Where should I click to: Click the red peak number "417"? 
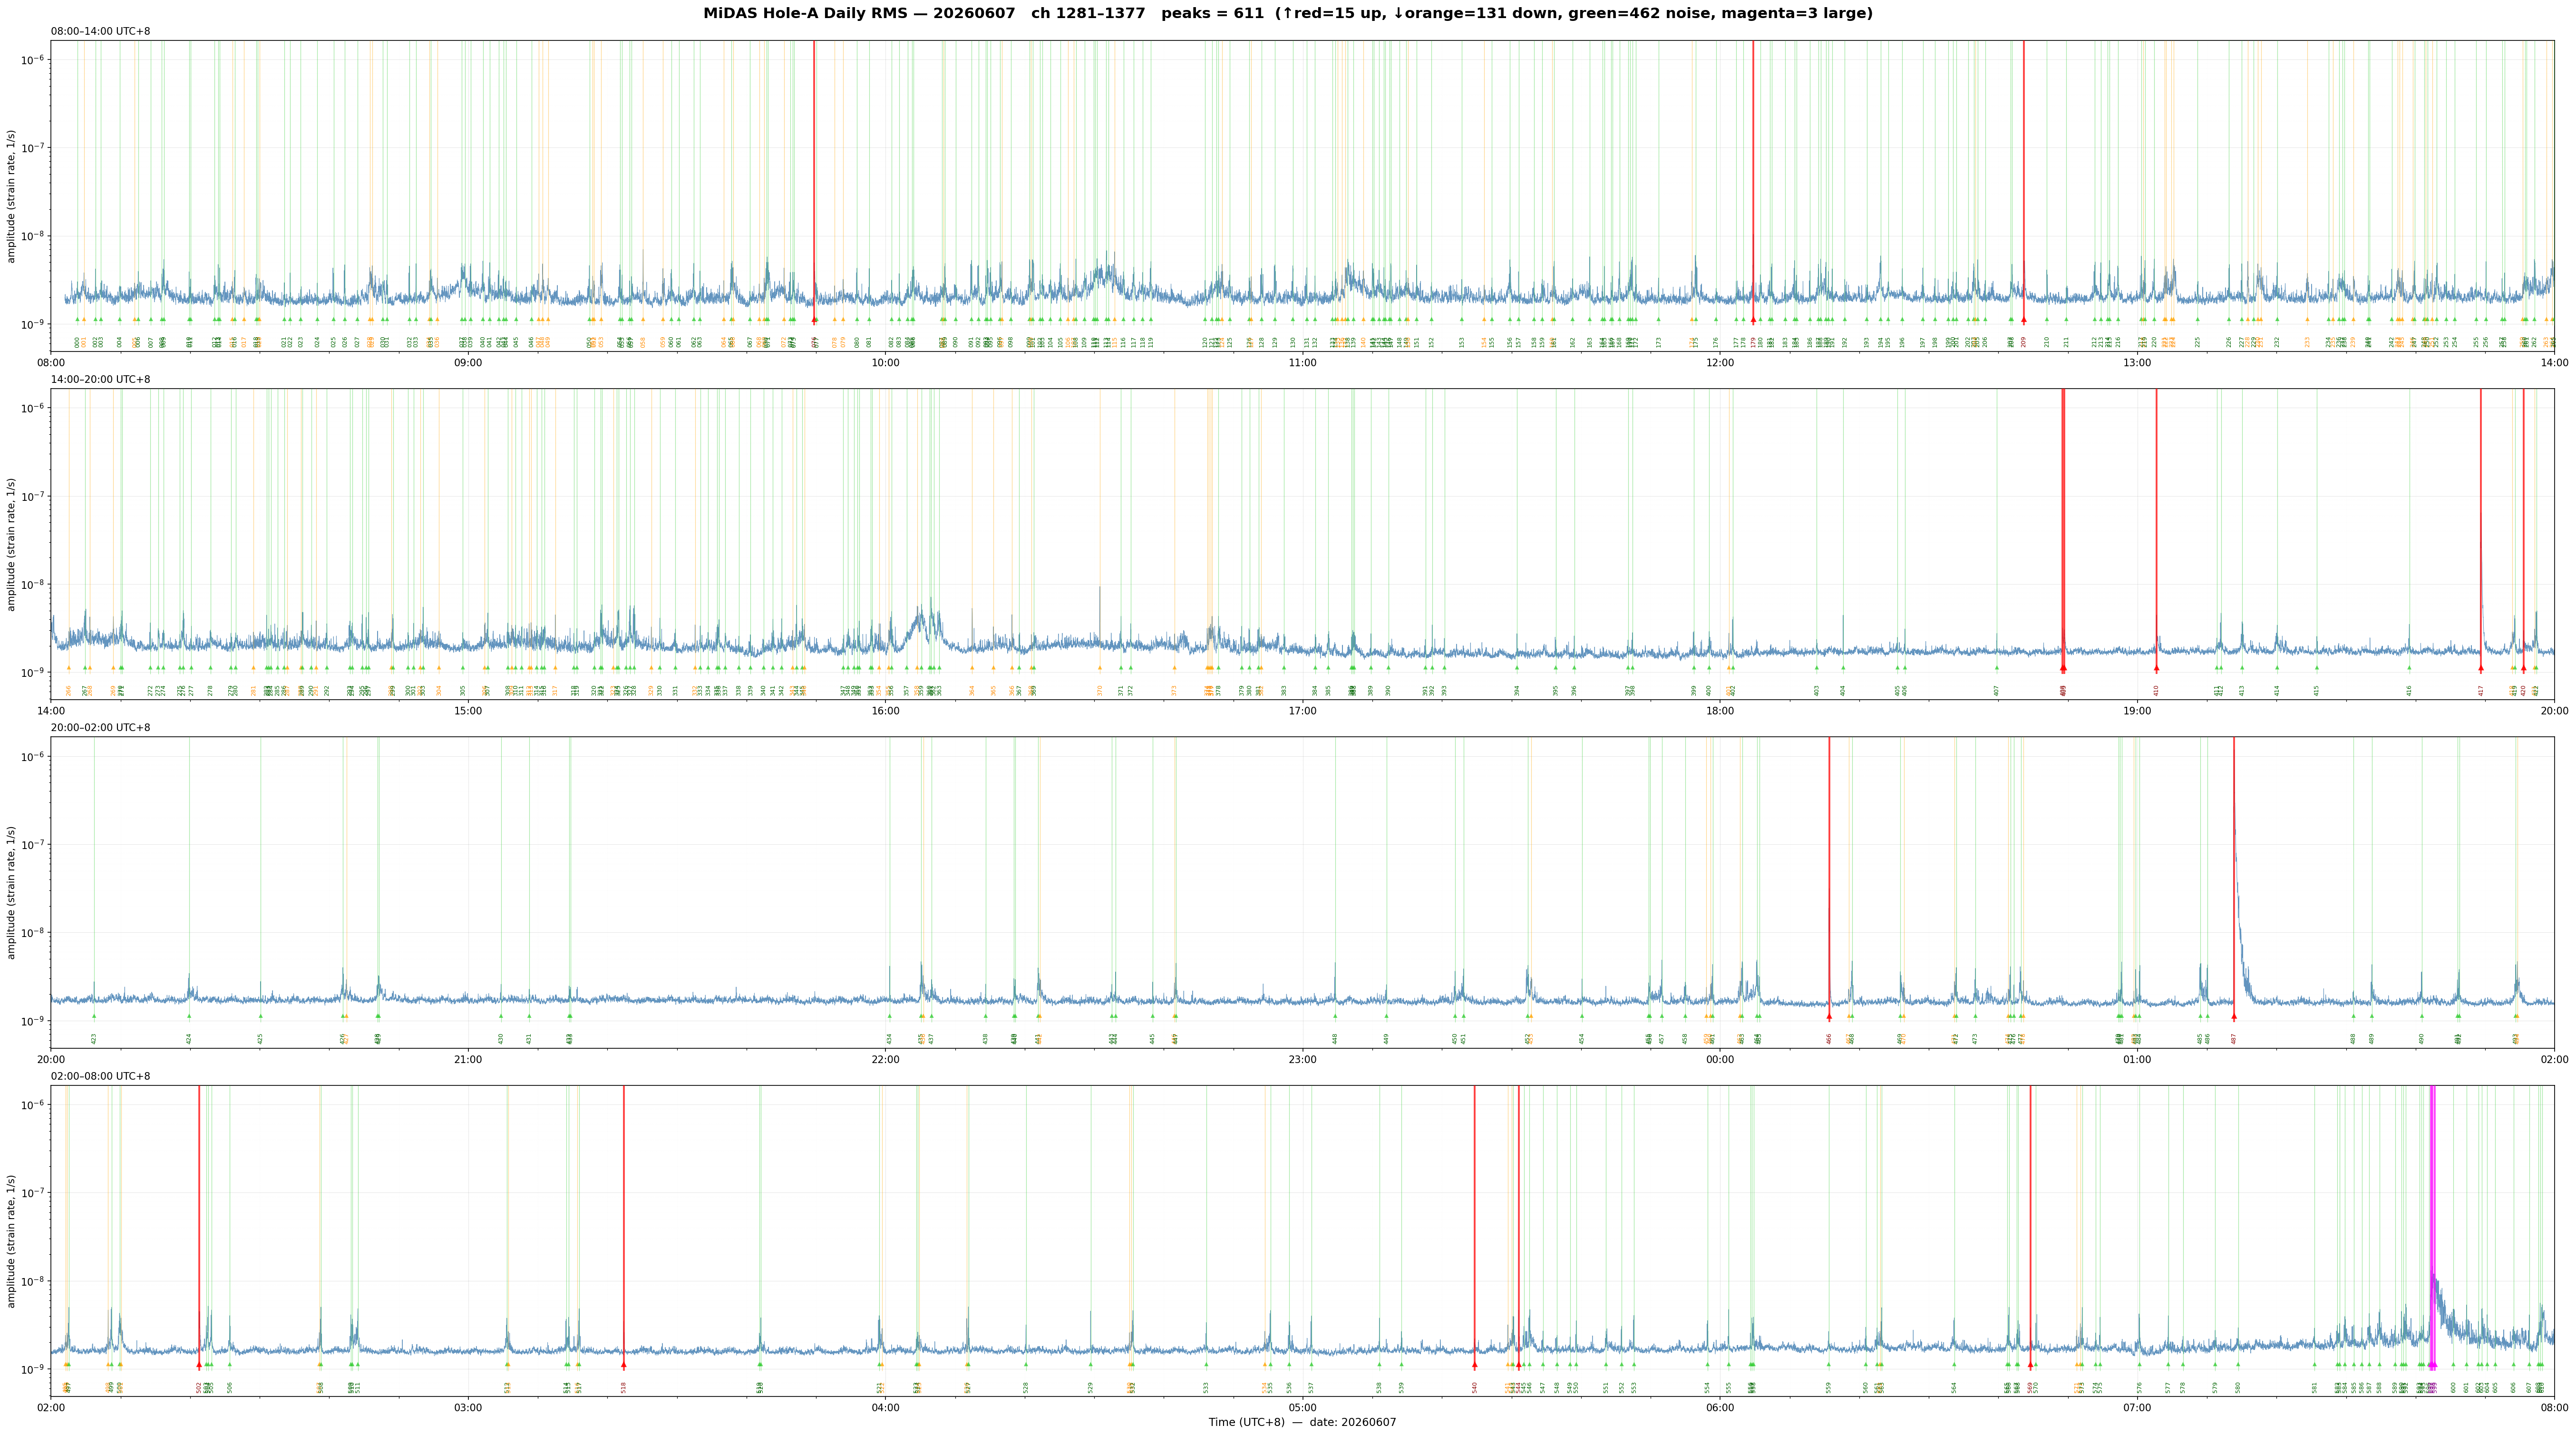pyautogui.click(x=2481, y=691)
